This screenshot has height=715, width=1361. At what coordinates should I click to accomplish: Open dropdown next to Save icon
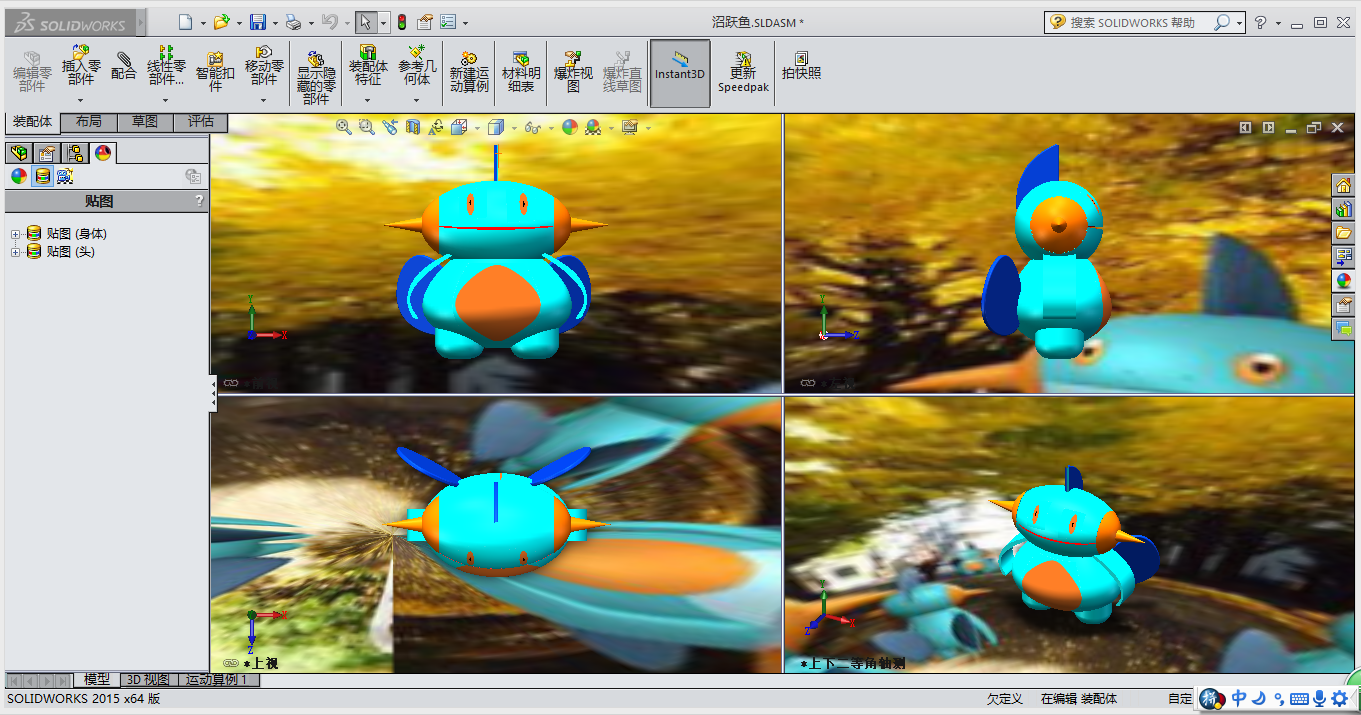tap(274, 23)
